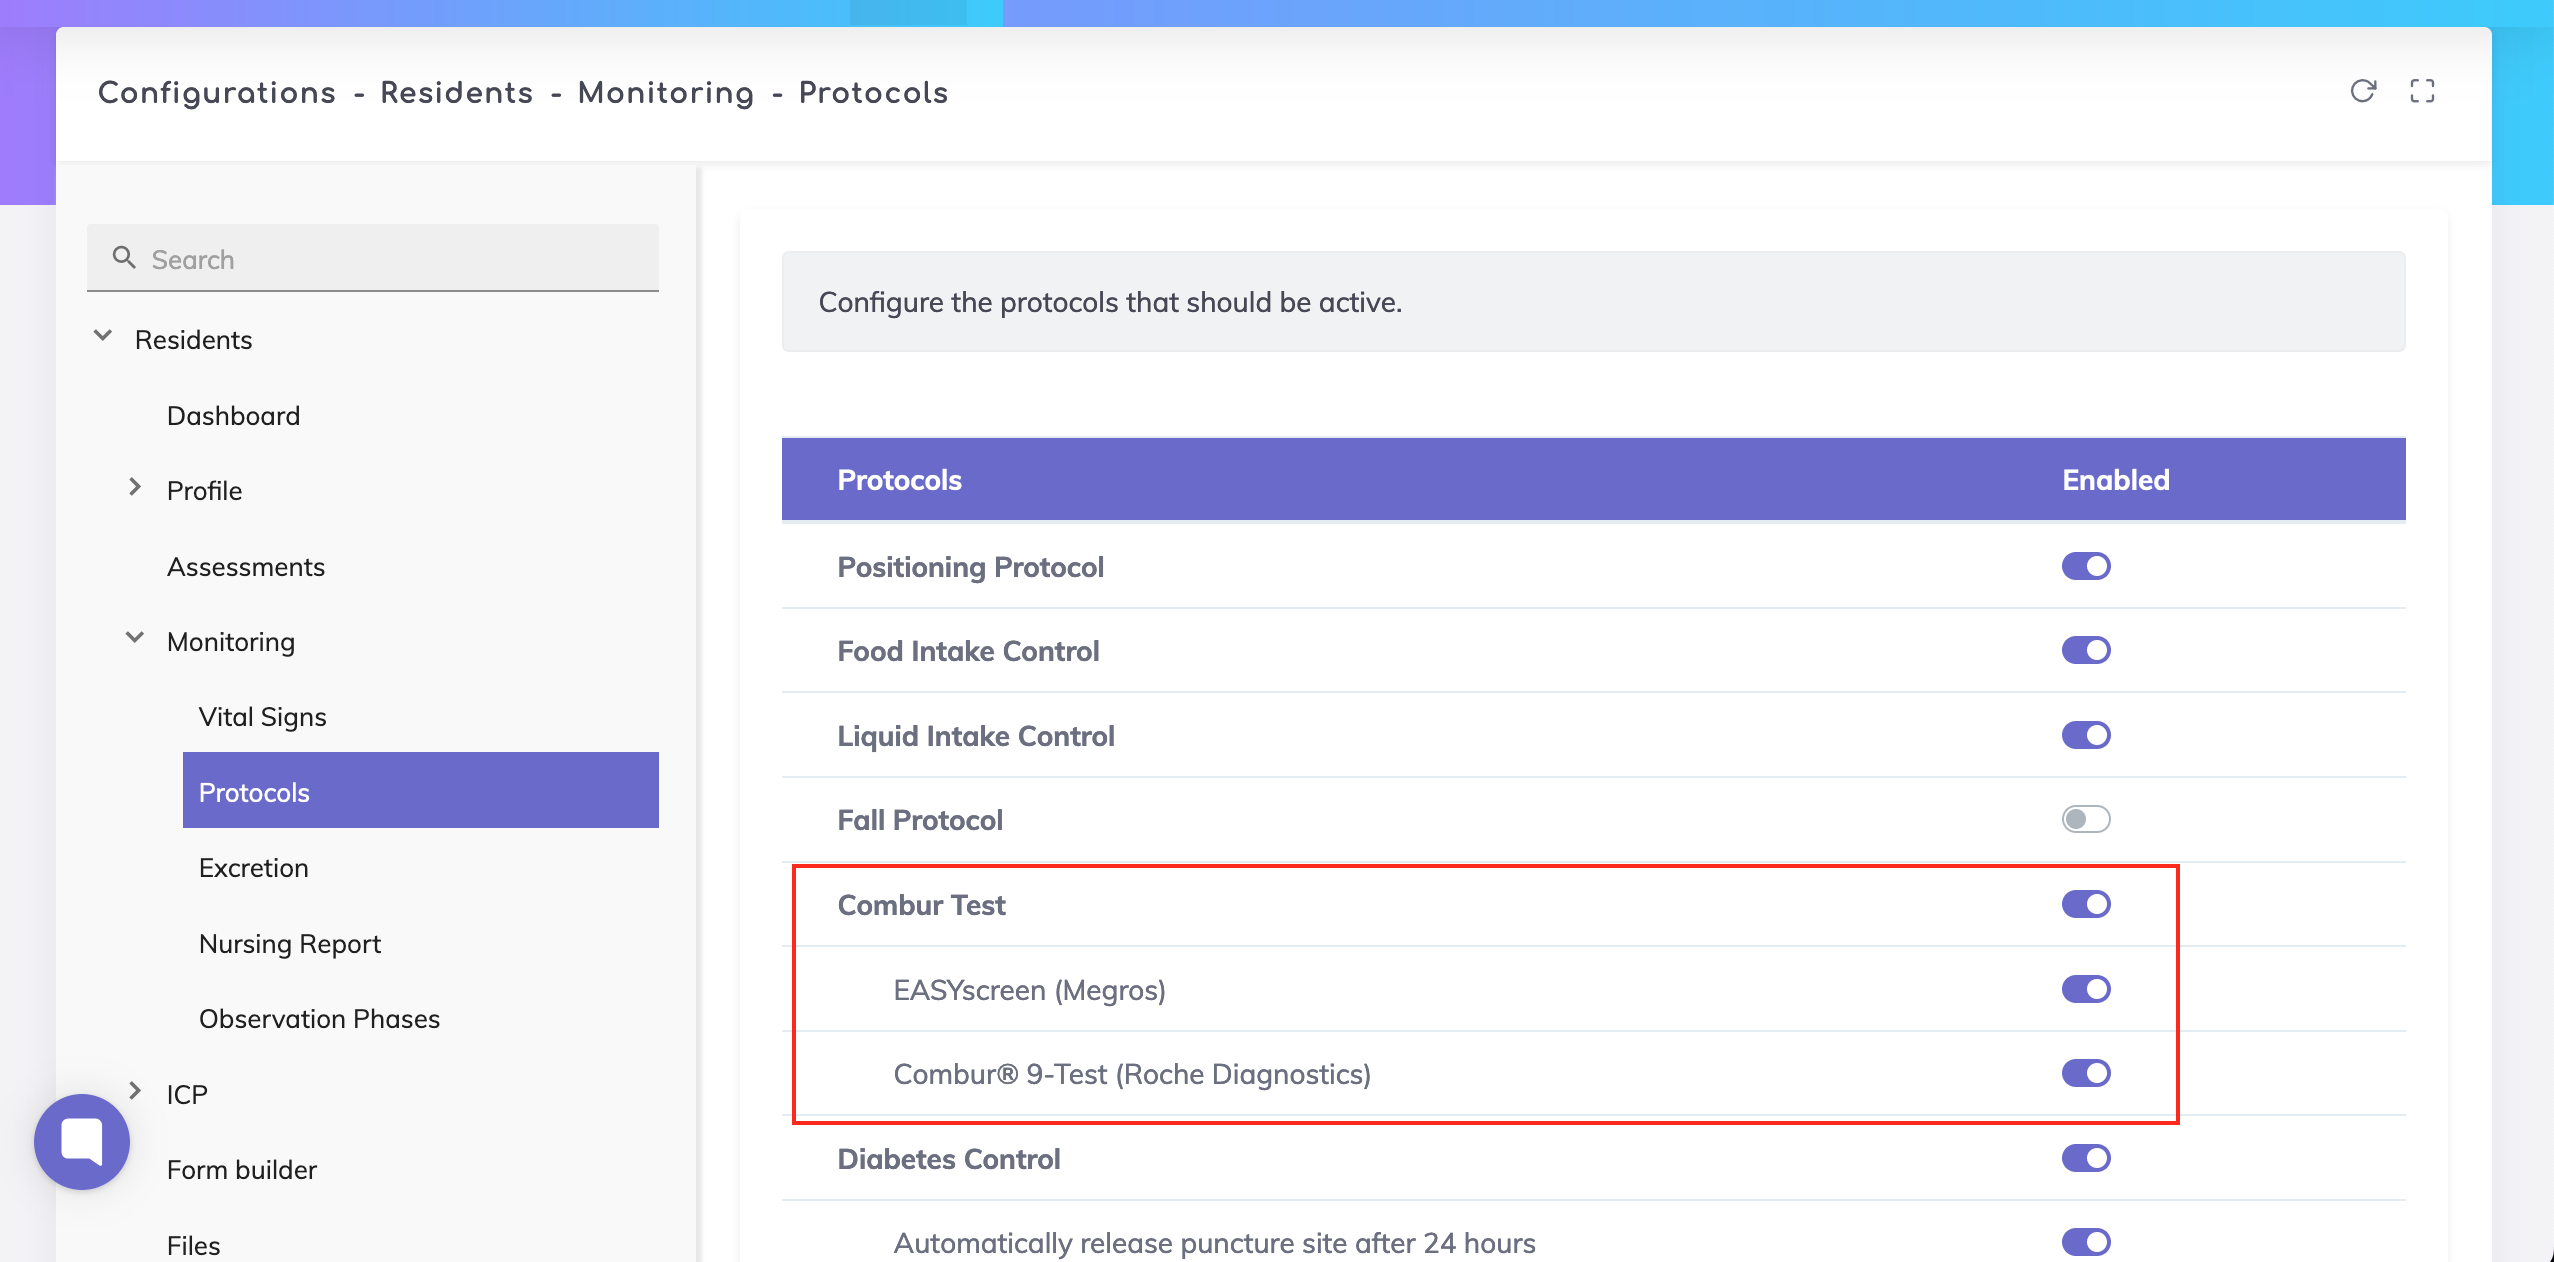Select Observation Phases in sidebar
Viewport: 2554px width, 1262px height.
coord(319,1019)
